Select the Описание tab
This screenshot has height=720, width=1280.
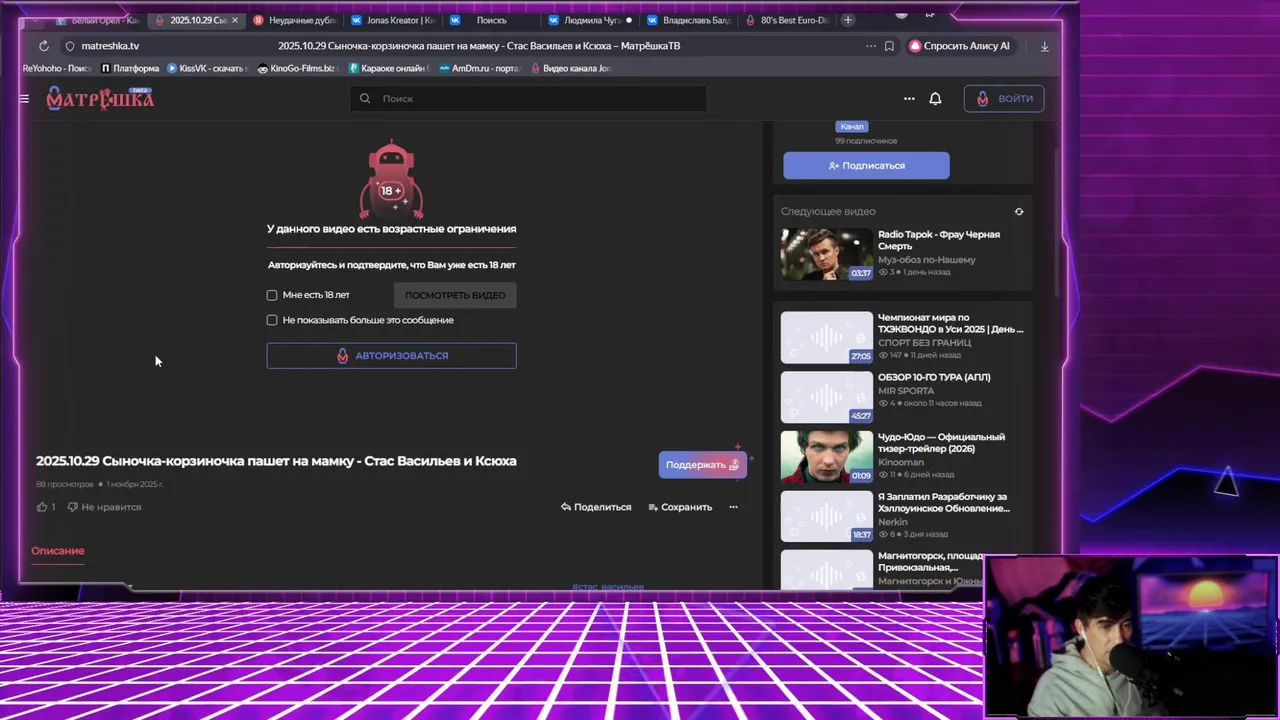pos(58,551)
